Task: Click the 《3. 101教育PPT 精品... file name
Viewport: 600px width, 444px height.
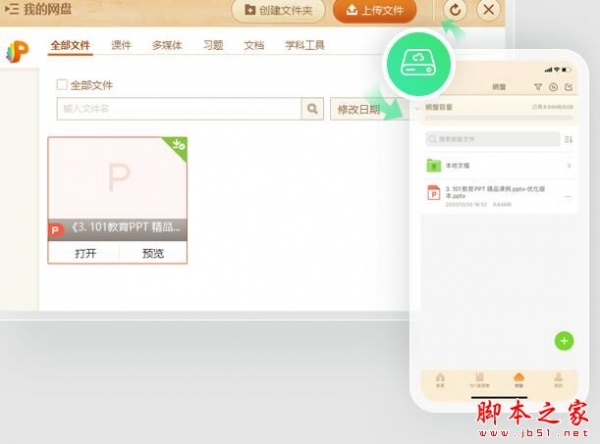Action: pyautogui.click(x=126, y=227)
